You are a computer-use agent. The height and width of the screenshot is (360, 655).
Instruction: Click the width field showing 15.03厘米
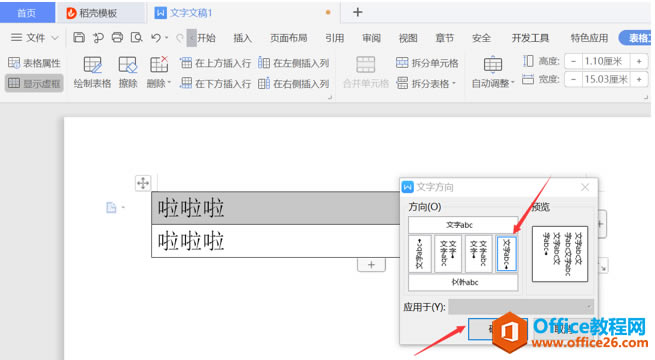pyautogui.click(x=606, y=79)
